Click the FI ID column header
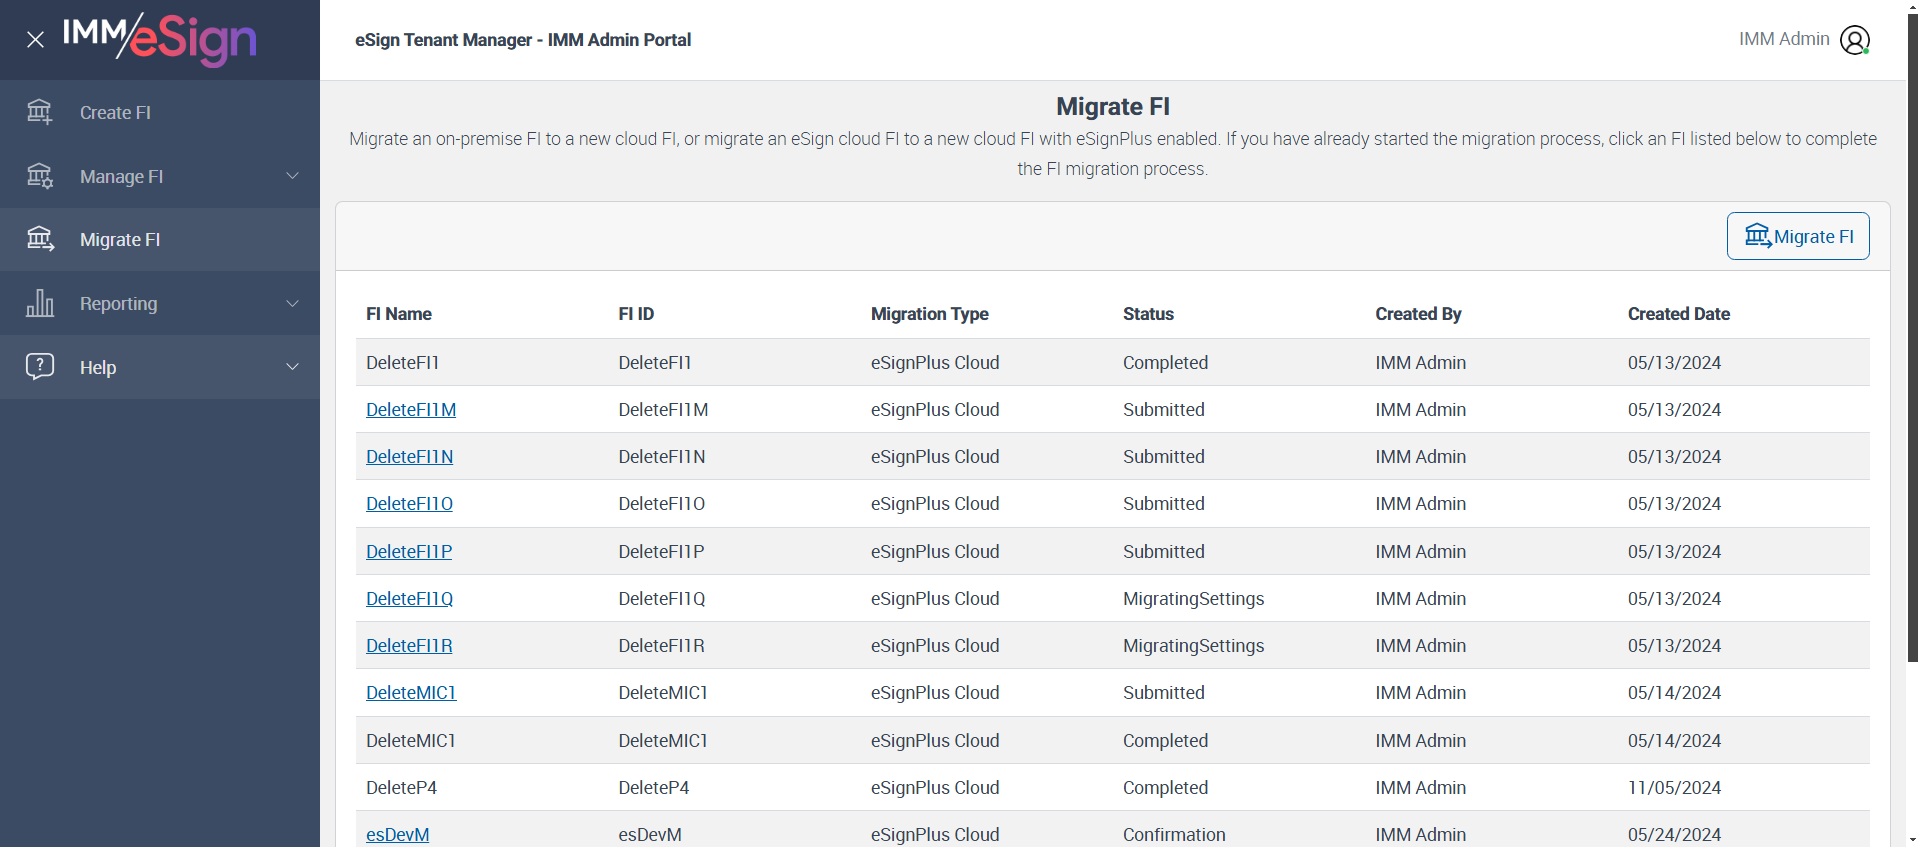The height and width of the screenshot is (847, 1920). pyautogui.click(x=636, y=314)
